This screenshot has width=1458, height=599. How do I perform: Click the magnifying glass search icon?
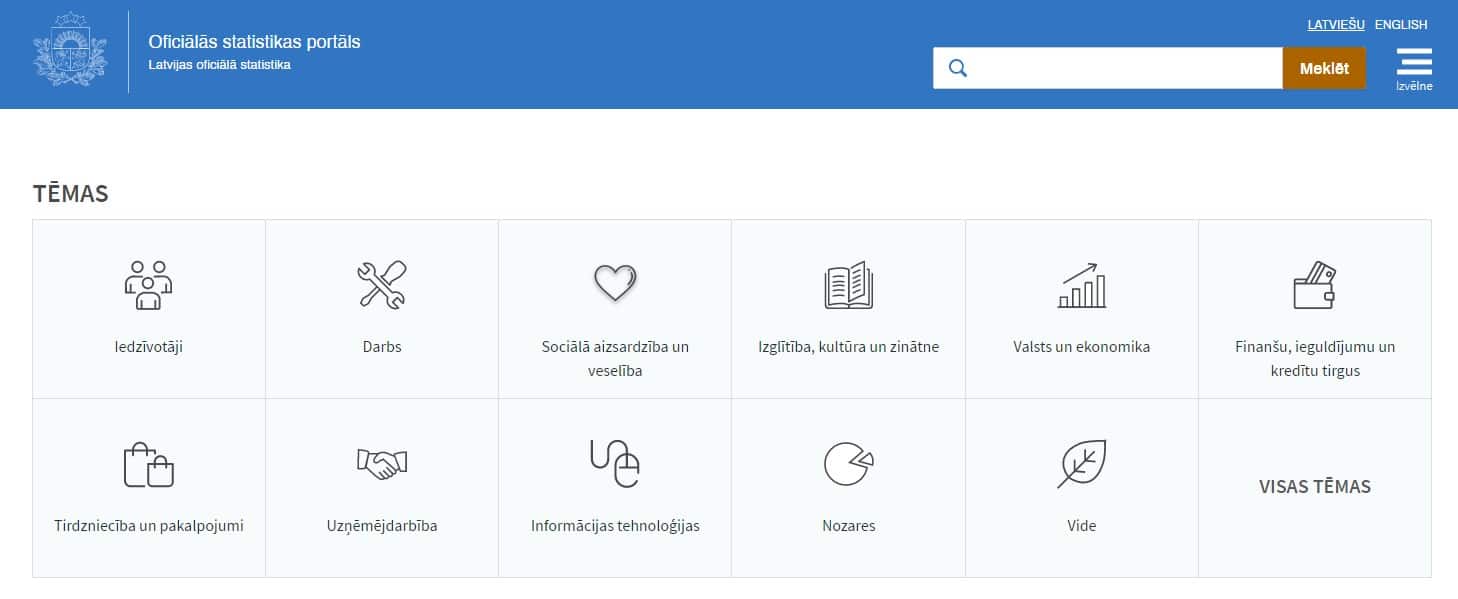pos(957,67)
